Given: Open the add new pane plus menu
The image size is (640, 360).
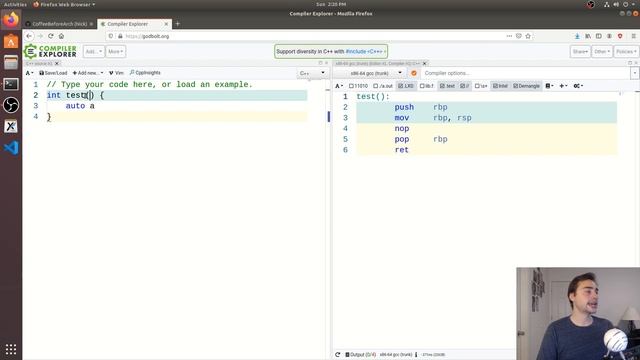Looking at the screenshot, I should pos(563,86).
